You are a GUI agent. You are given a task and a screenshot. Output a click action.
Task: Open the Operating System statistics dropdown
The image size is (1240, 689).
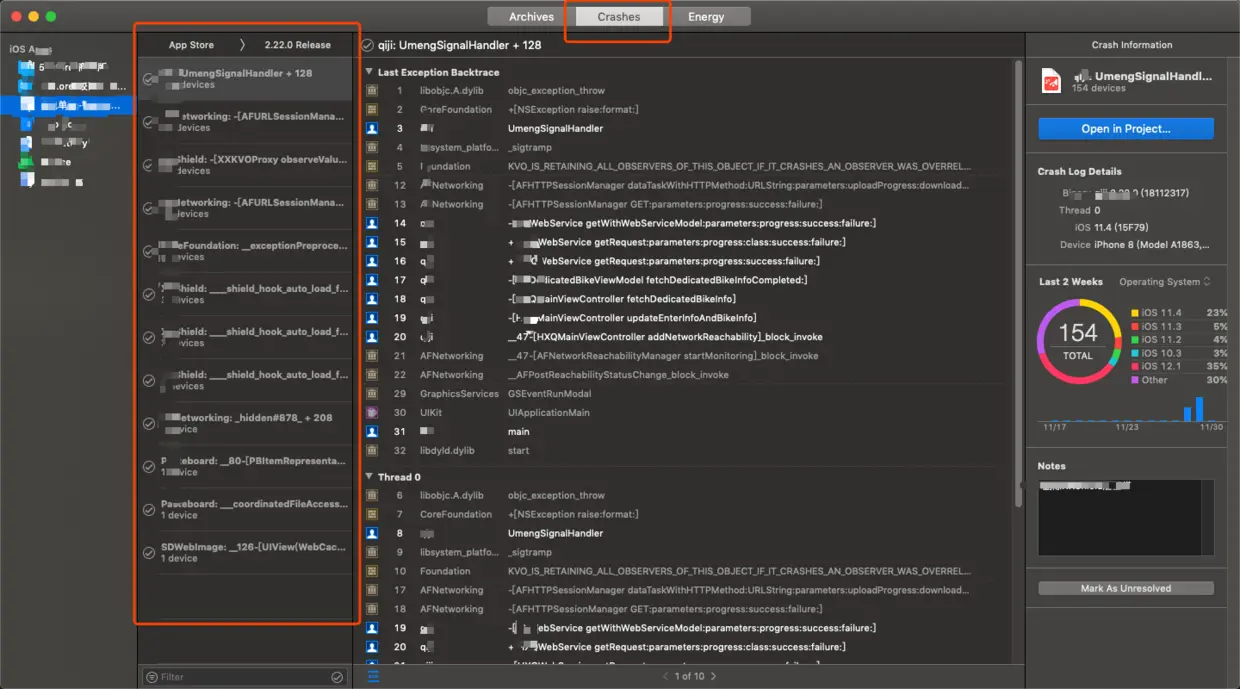(1165, 282)
